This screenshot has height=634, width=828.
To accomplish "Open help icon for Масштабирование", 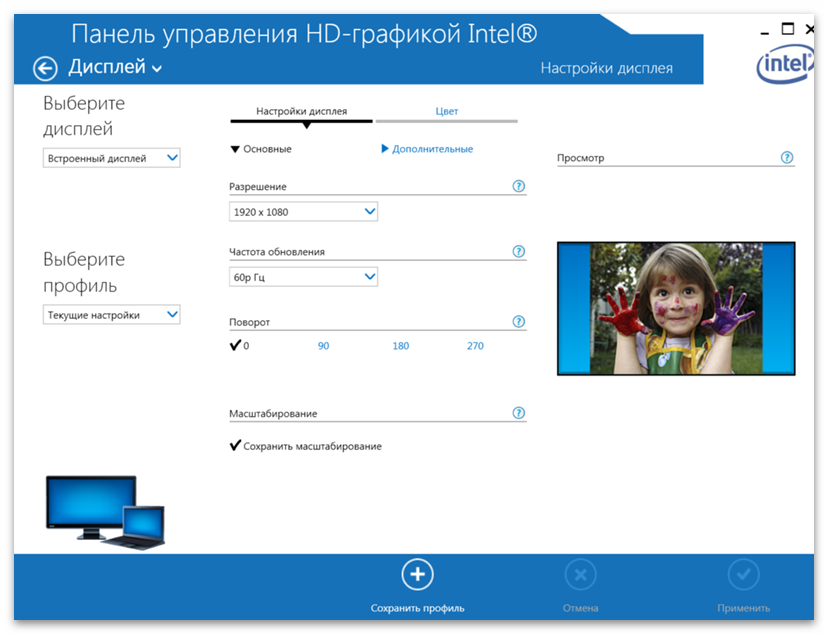I will pyautogui.click(x=518, y=413).
